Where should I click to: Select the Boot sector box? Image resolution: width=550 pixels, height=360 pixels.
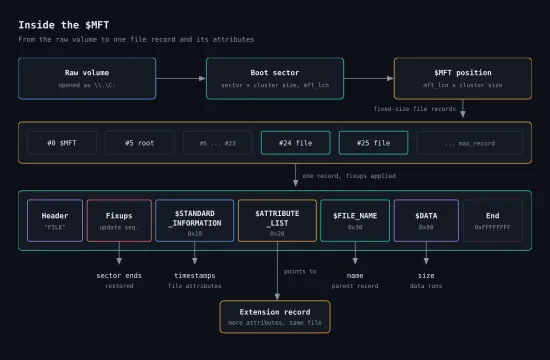coord(275,79)
